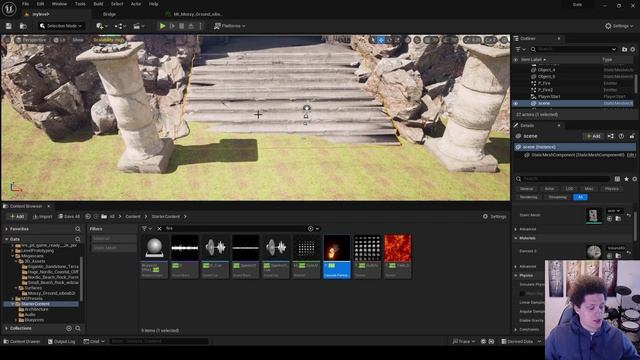The image size is (640, 360).
Task: Open the Edit menu
Action: (x=40, y=4)
